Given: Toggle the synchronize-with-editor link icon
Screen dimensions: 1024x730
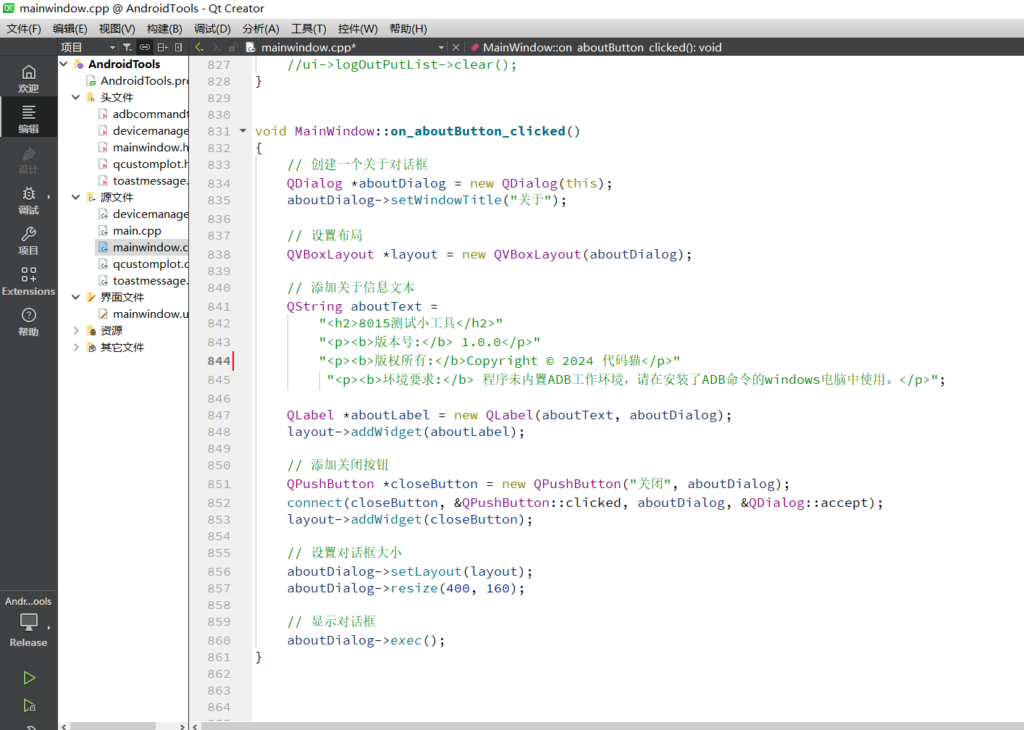Looking at the screenshot, I should (x=145, y=47).
